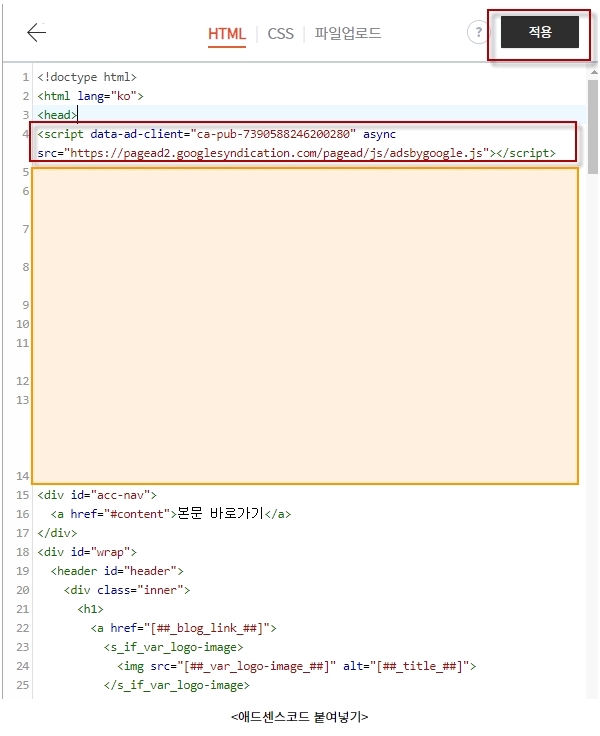The height and width of the screenshot is (736, 600).
Task: Open the 파일업로드 tab
Action: tap(347, 33)
